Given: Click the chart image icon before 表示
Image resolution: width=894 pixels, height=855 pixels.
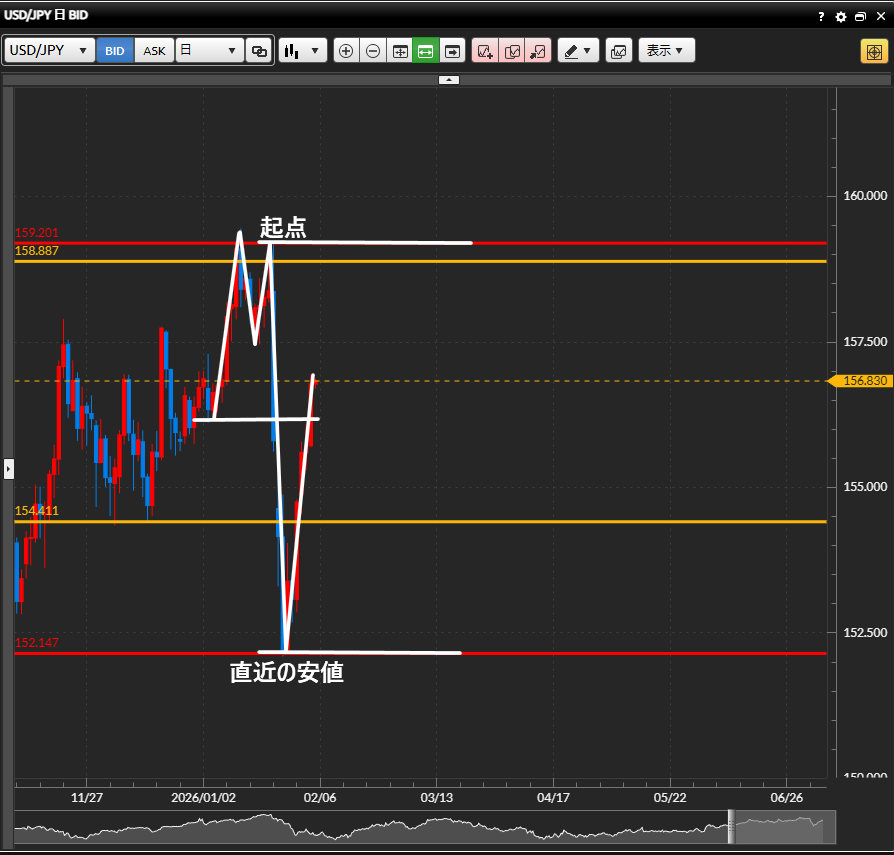Looking at the screenshot, I should [x=618, y=51].
